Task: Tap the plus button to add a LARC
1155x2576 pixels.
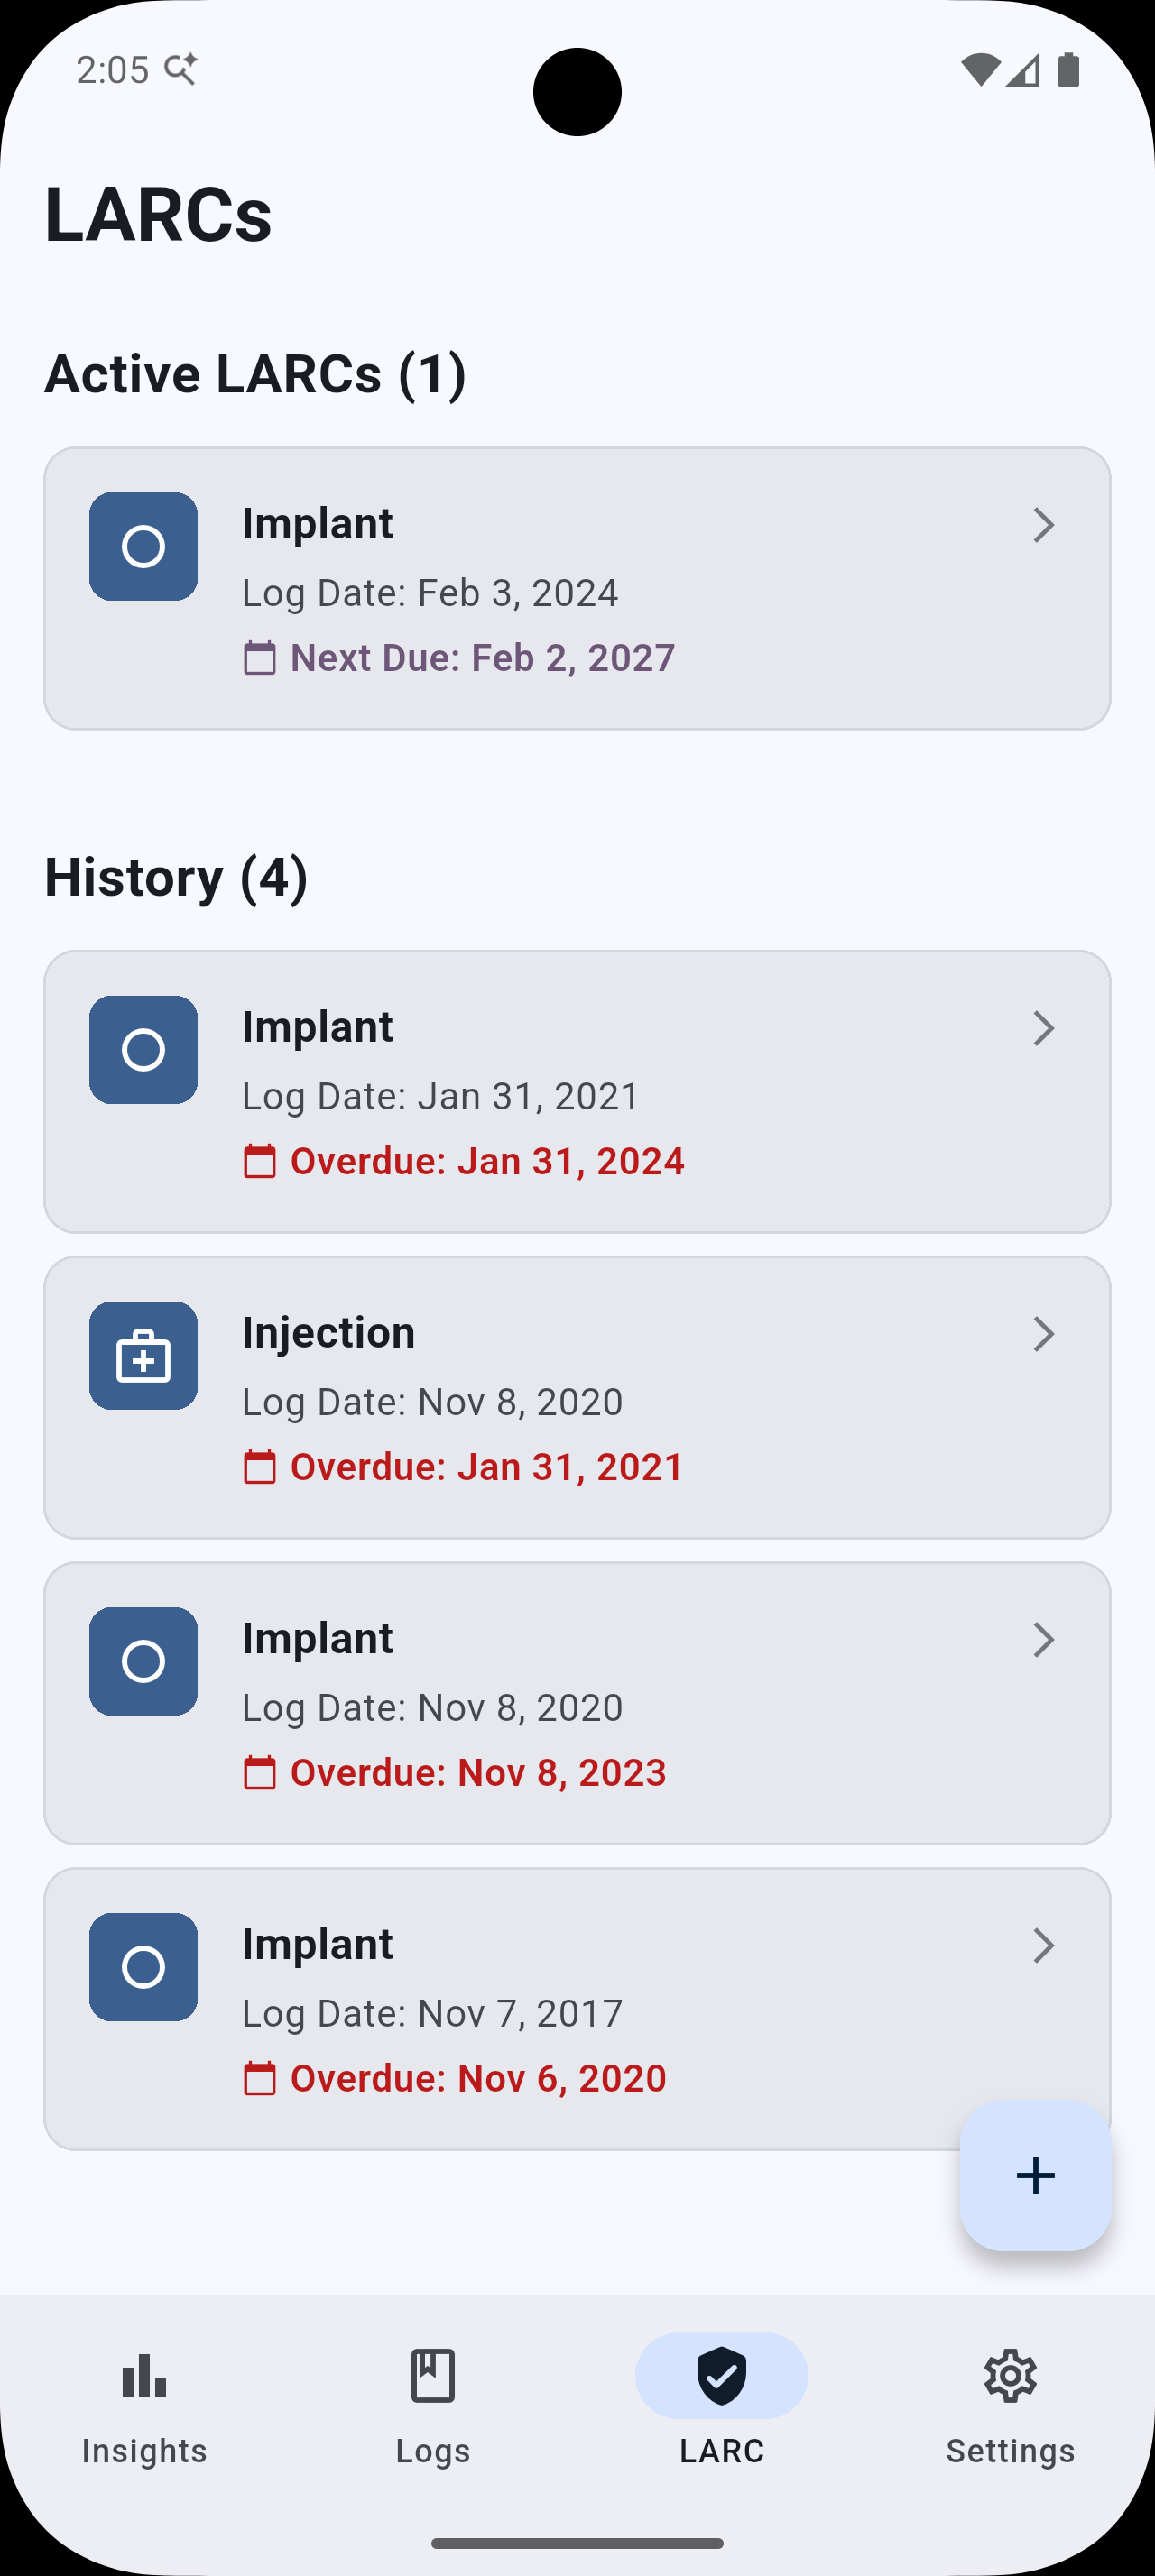Action: tap(1036, 2176)
